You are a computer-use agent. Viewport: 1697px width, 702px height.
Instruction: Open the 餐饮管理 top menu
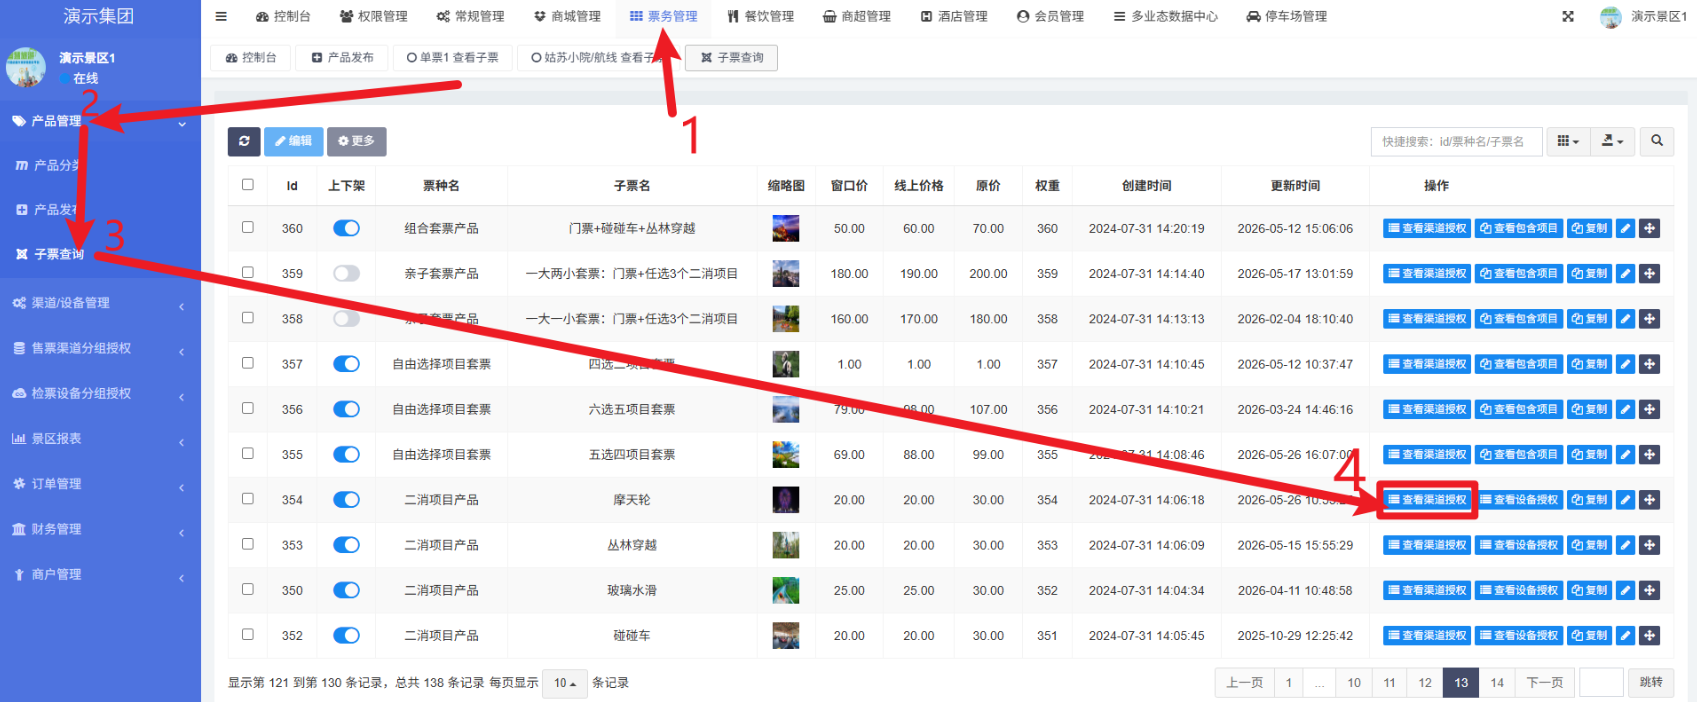coord(760,16)
